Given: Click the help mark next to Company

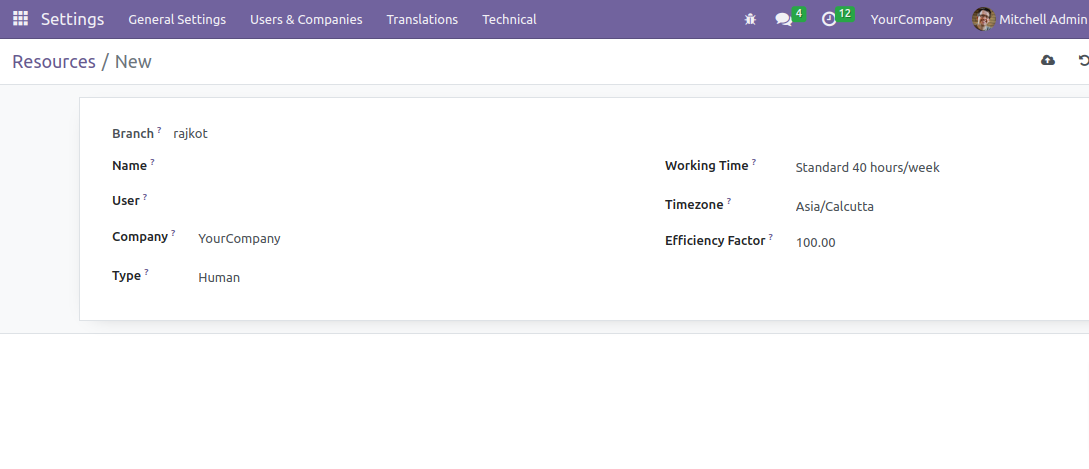Looking at the screenshot, I should 173,233.
